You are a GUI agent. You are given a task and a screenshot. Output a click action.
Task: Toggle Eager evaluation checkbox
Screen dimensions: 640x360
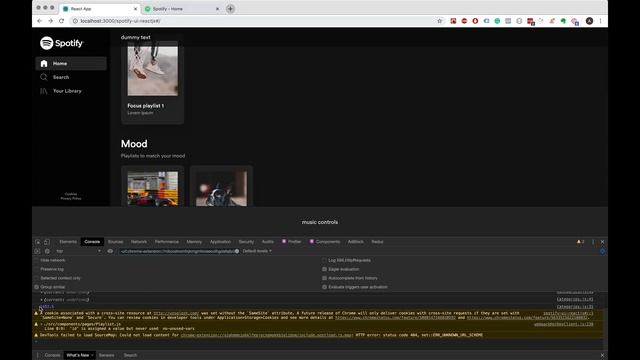pos(324,269)
